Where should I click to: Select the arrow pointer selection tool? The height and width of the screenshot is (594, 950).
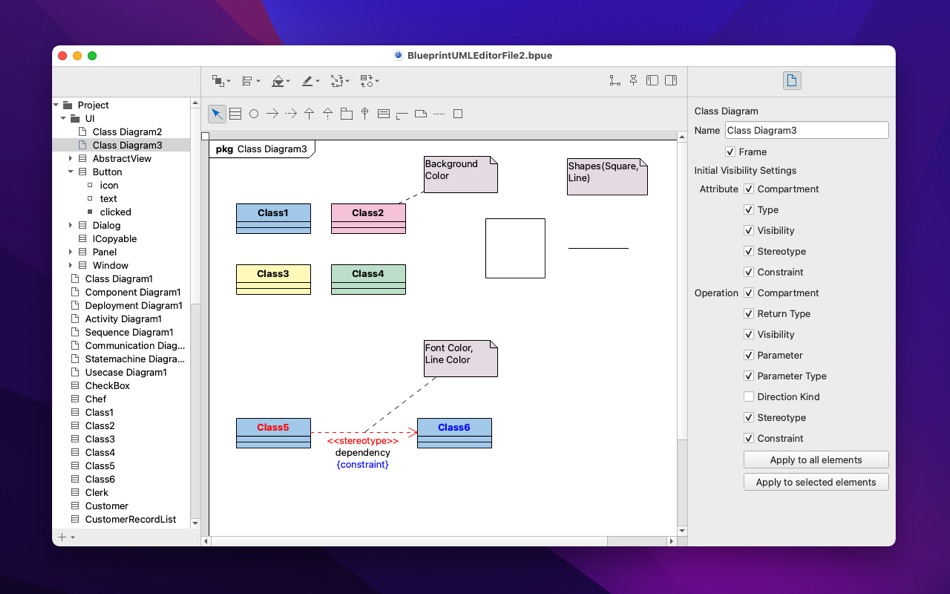pyautogui.click(x=216, y=113)
